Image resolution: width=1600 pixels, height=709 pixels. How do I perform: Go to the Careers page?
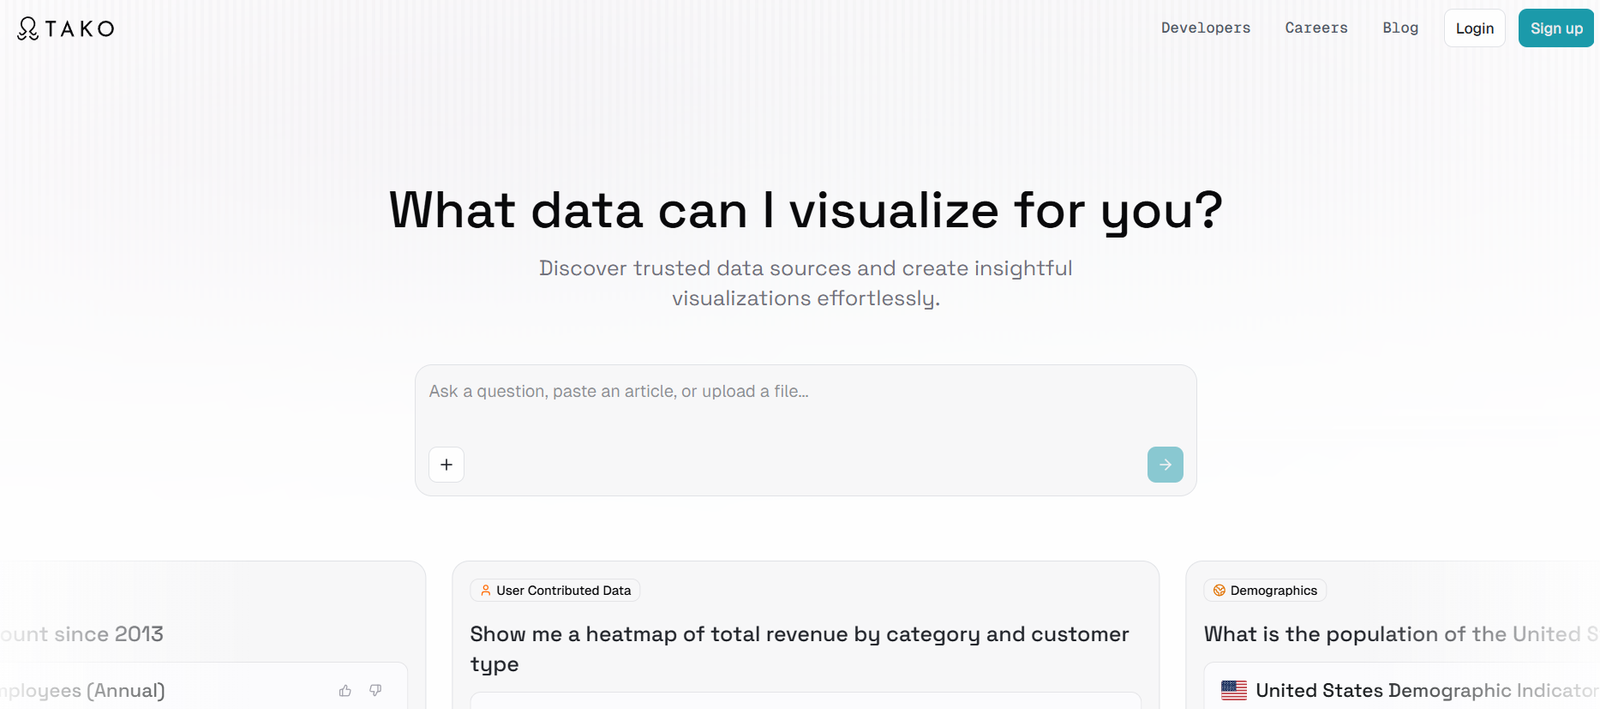click(1316, 28)
